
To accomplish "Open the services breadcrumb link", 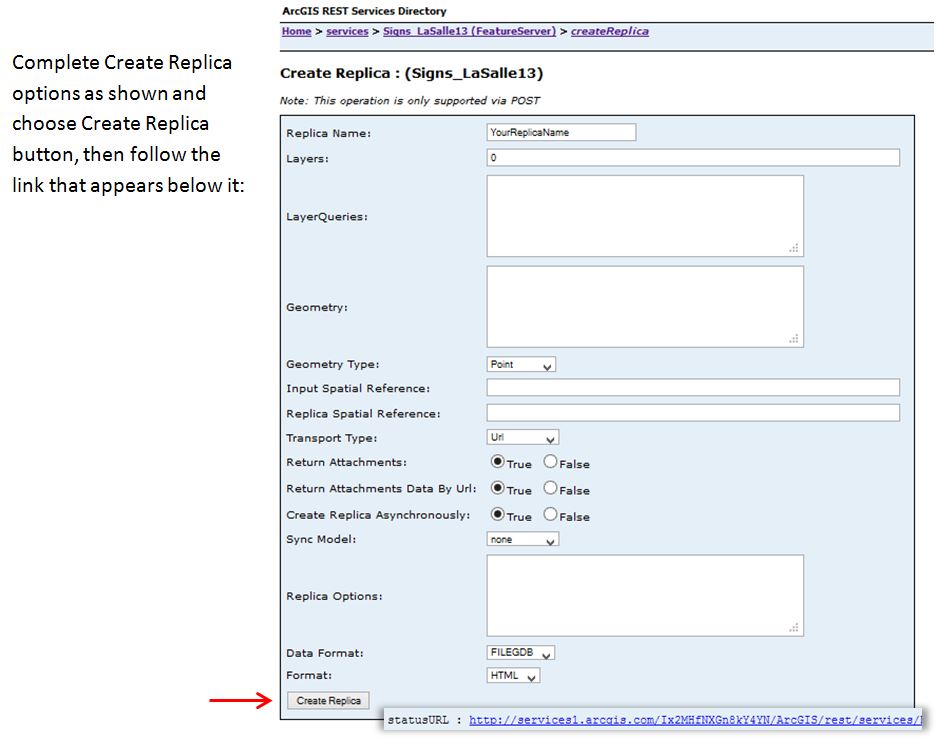I will pos(347,31).
